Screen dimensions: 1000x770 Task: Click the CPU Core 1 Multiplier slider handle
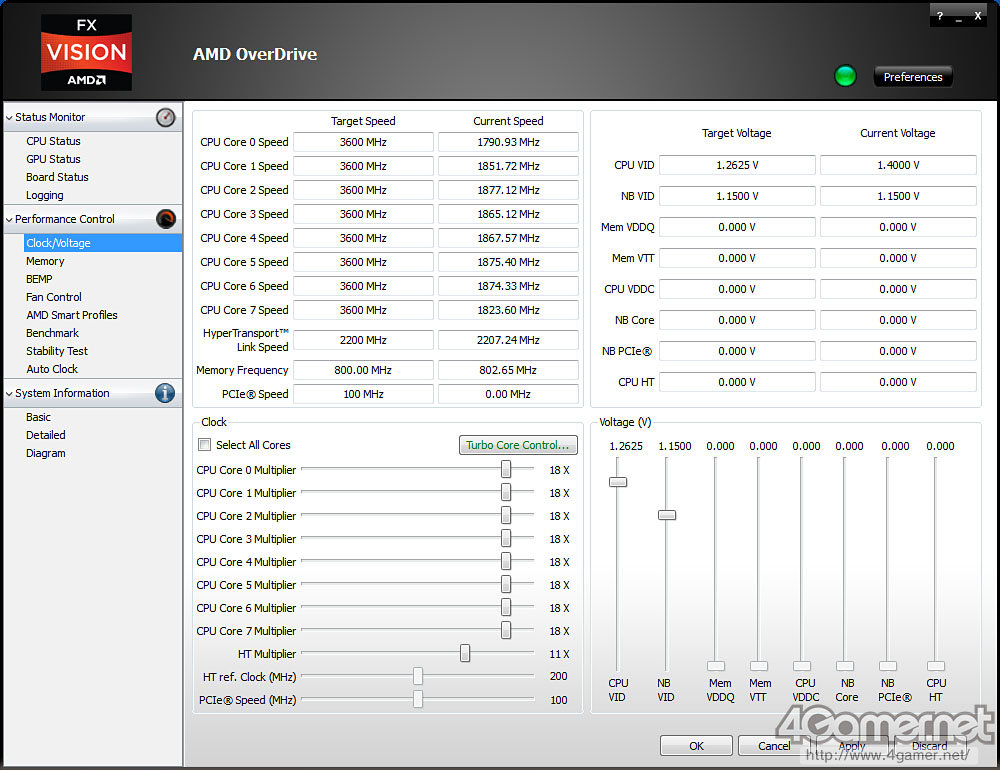pos(506,492)
